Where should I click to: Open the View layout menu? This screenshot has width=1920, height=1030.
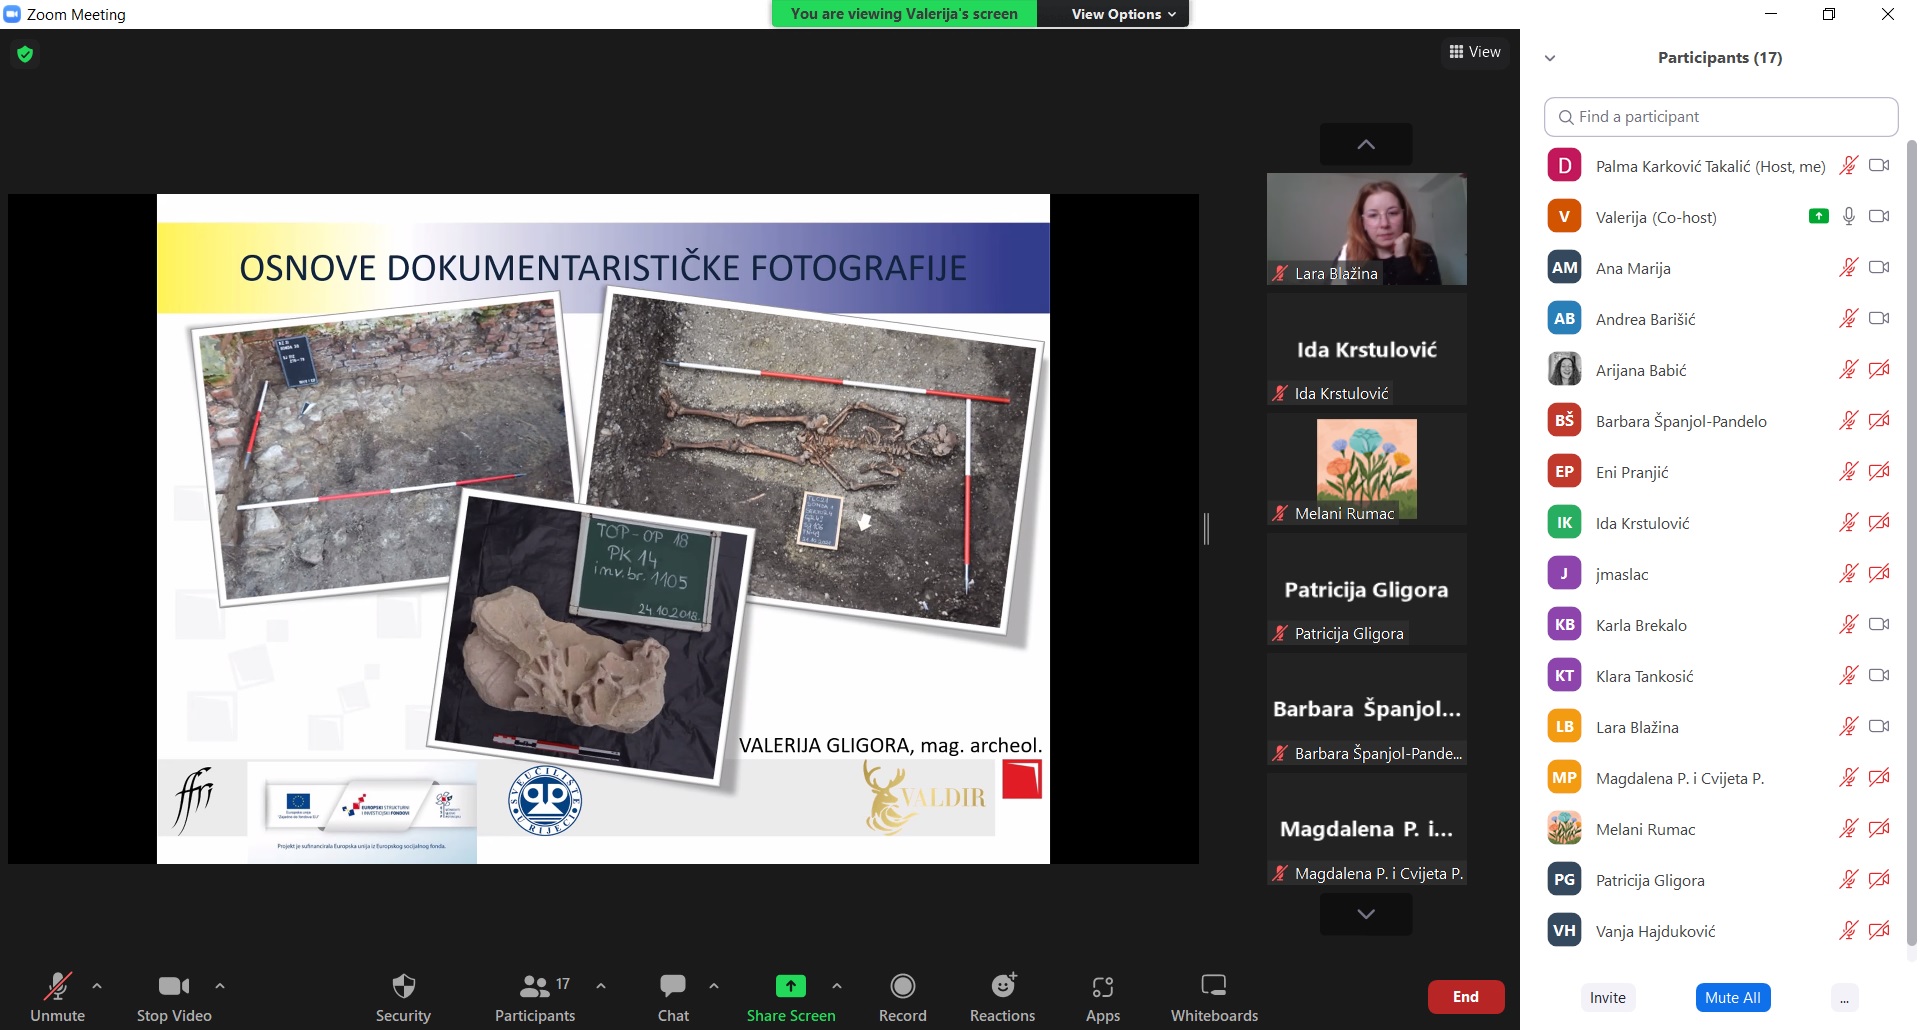pos(1475,52)
